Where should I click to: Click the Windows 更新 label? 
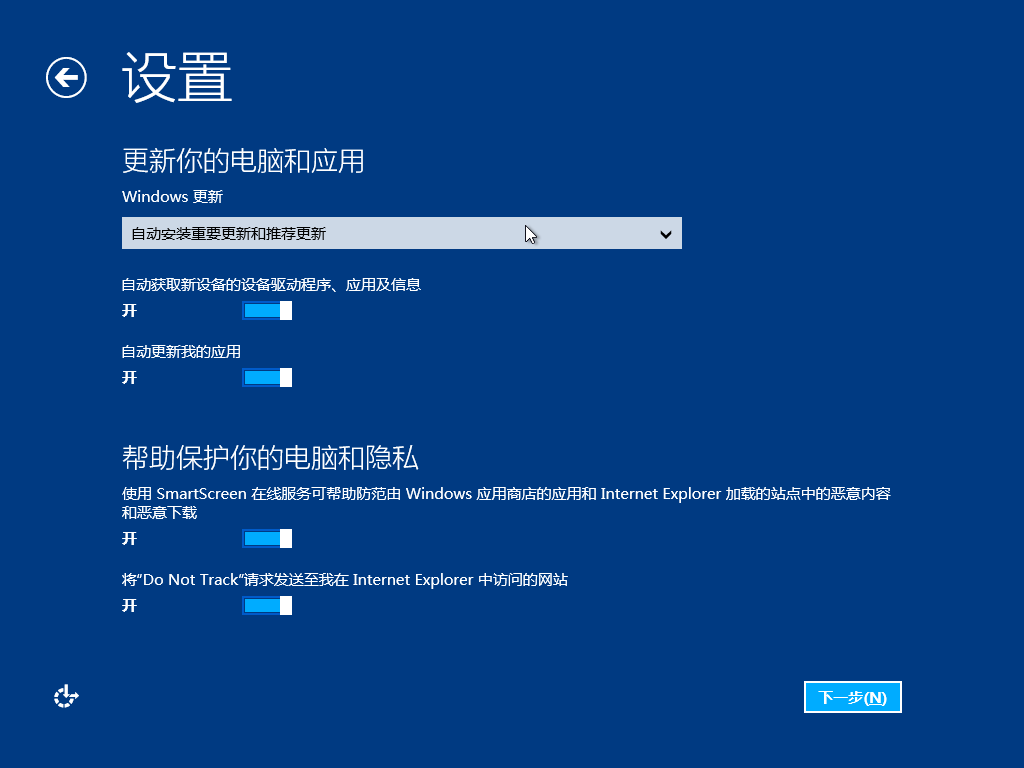pos(172,197)
